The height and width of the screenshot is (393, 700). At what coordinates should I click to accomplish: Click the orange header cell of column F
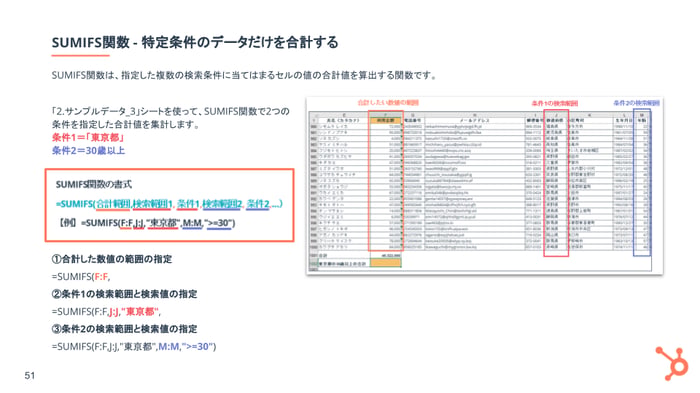[386, 120]
